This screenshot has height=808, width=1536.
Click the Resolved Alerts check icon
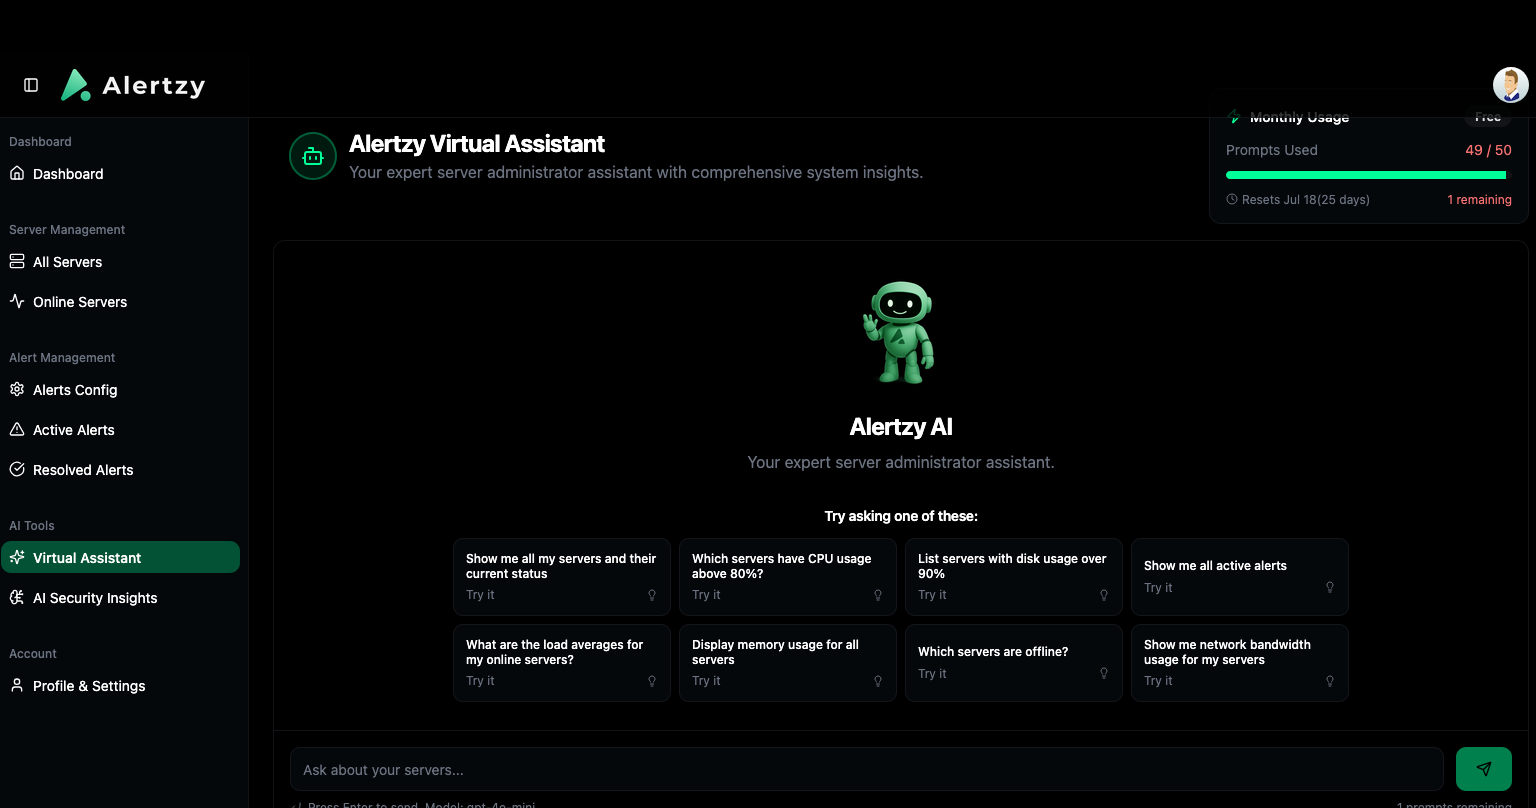pos(17,469)
